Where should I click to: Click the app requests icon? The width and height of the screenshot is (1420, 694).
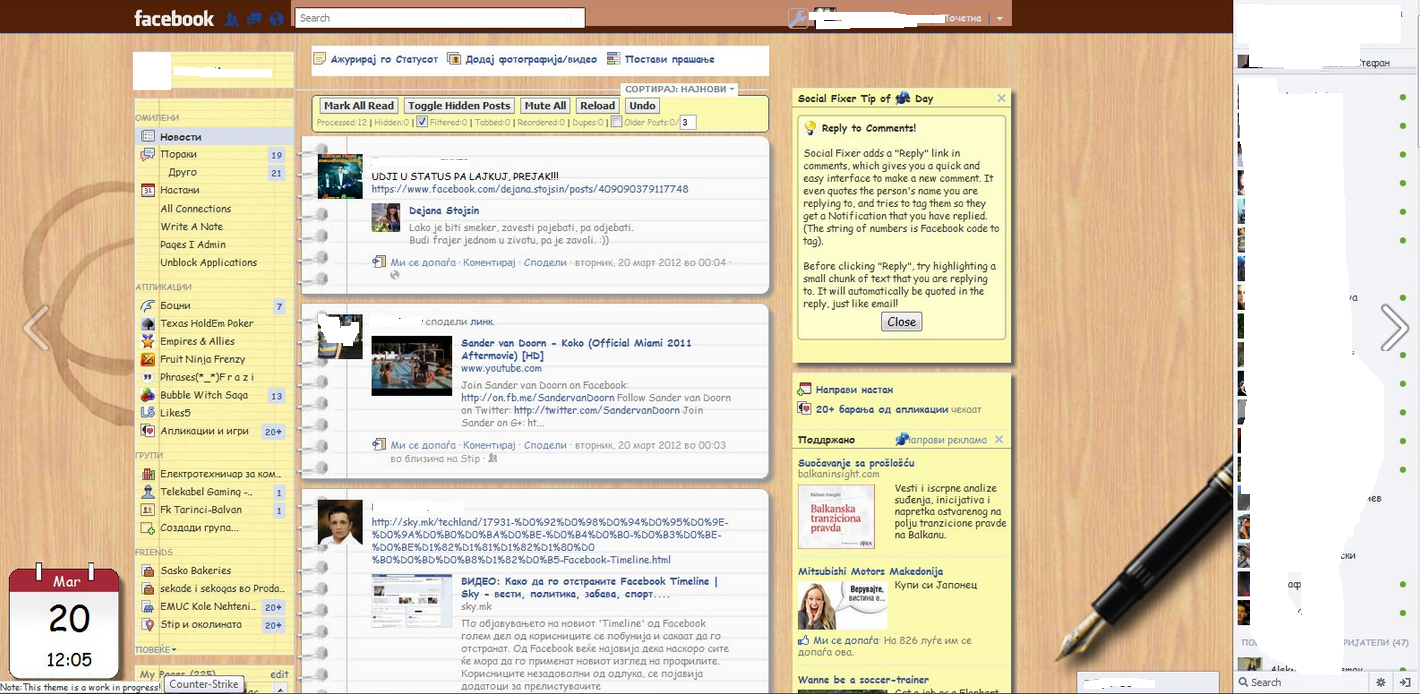tap(804, 408)
